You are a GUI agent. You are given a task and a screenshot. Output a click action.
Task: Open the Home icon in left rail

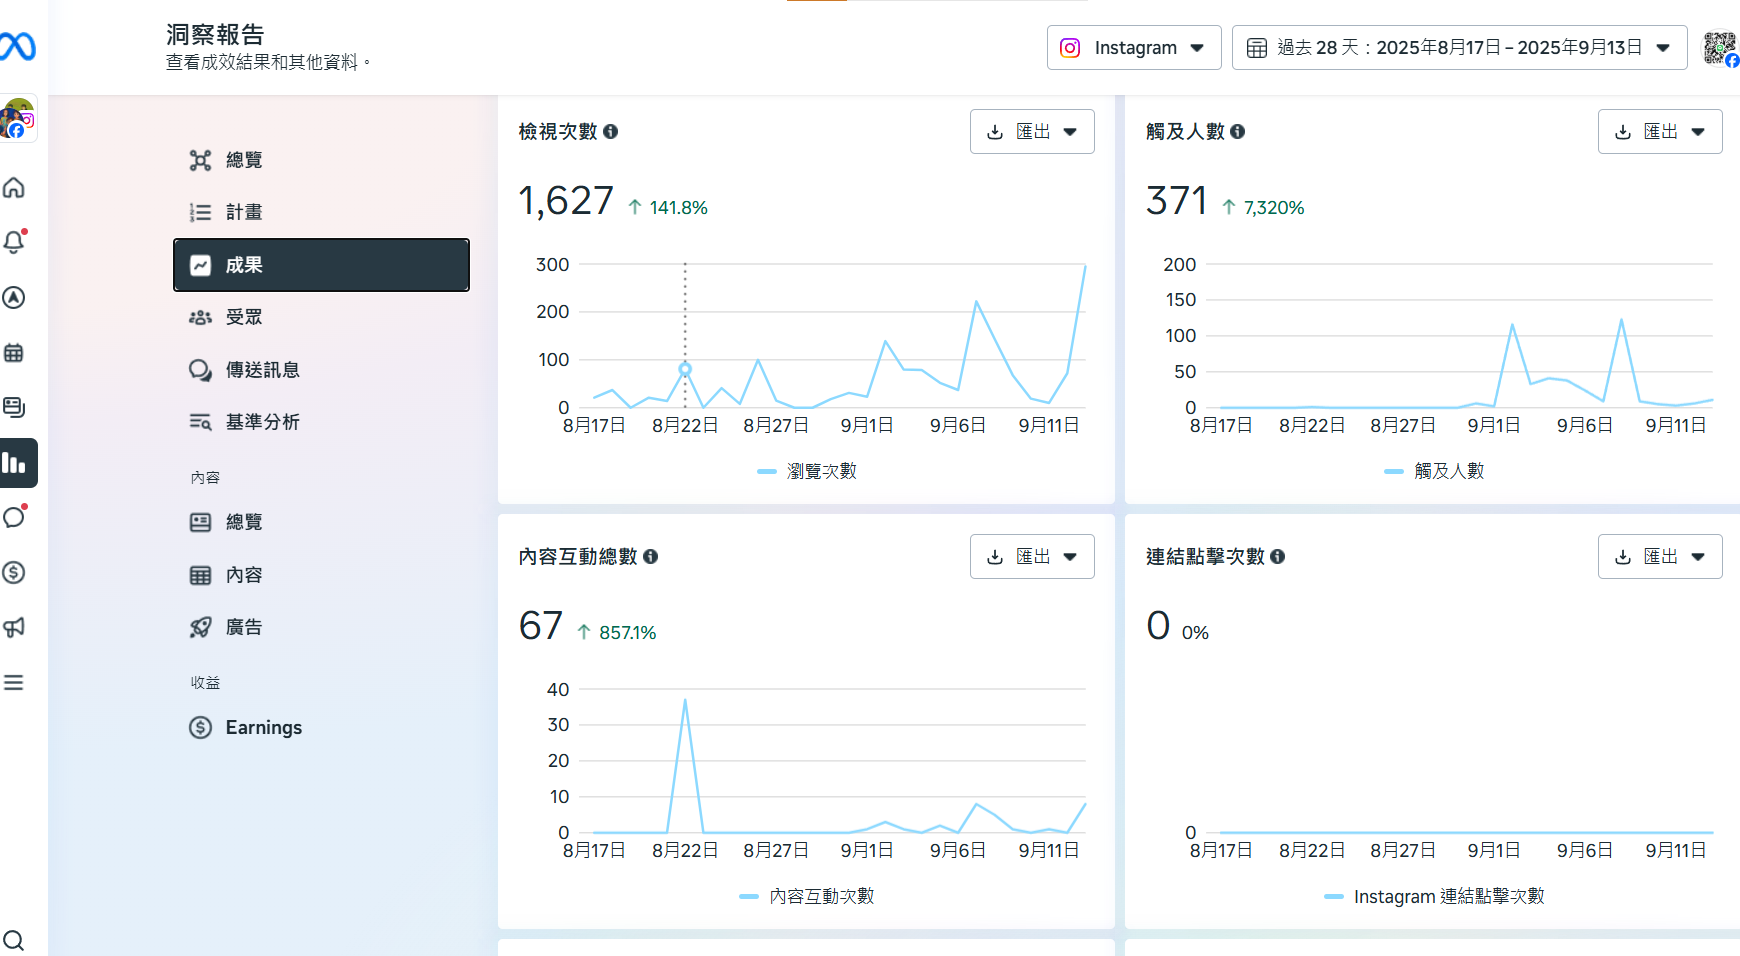[14, 188]
